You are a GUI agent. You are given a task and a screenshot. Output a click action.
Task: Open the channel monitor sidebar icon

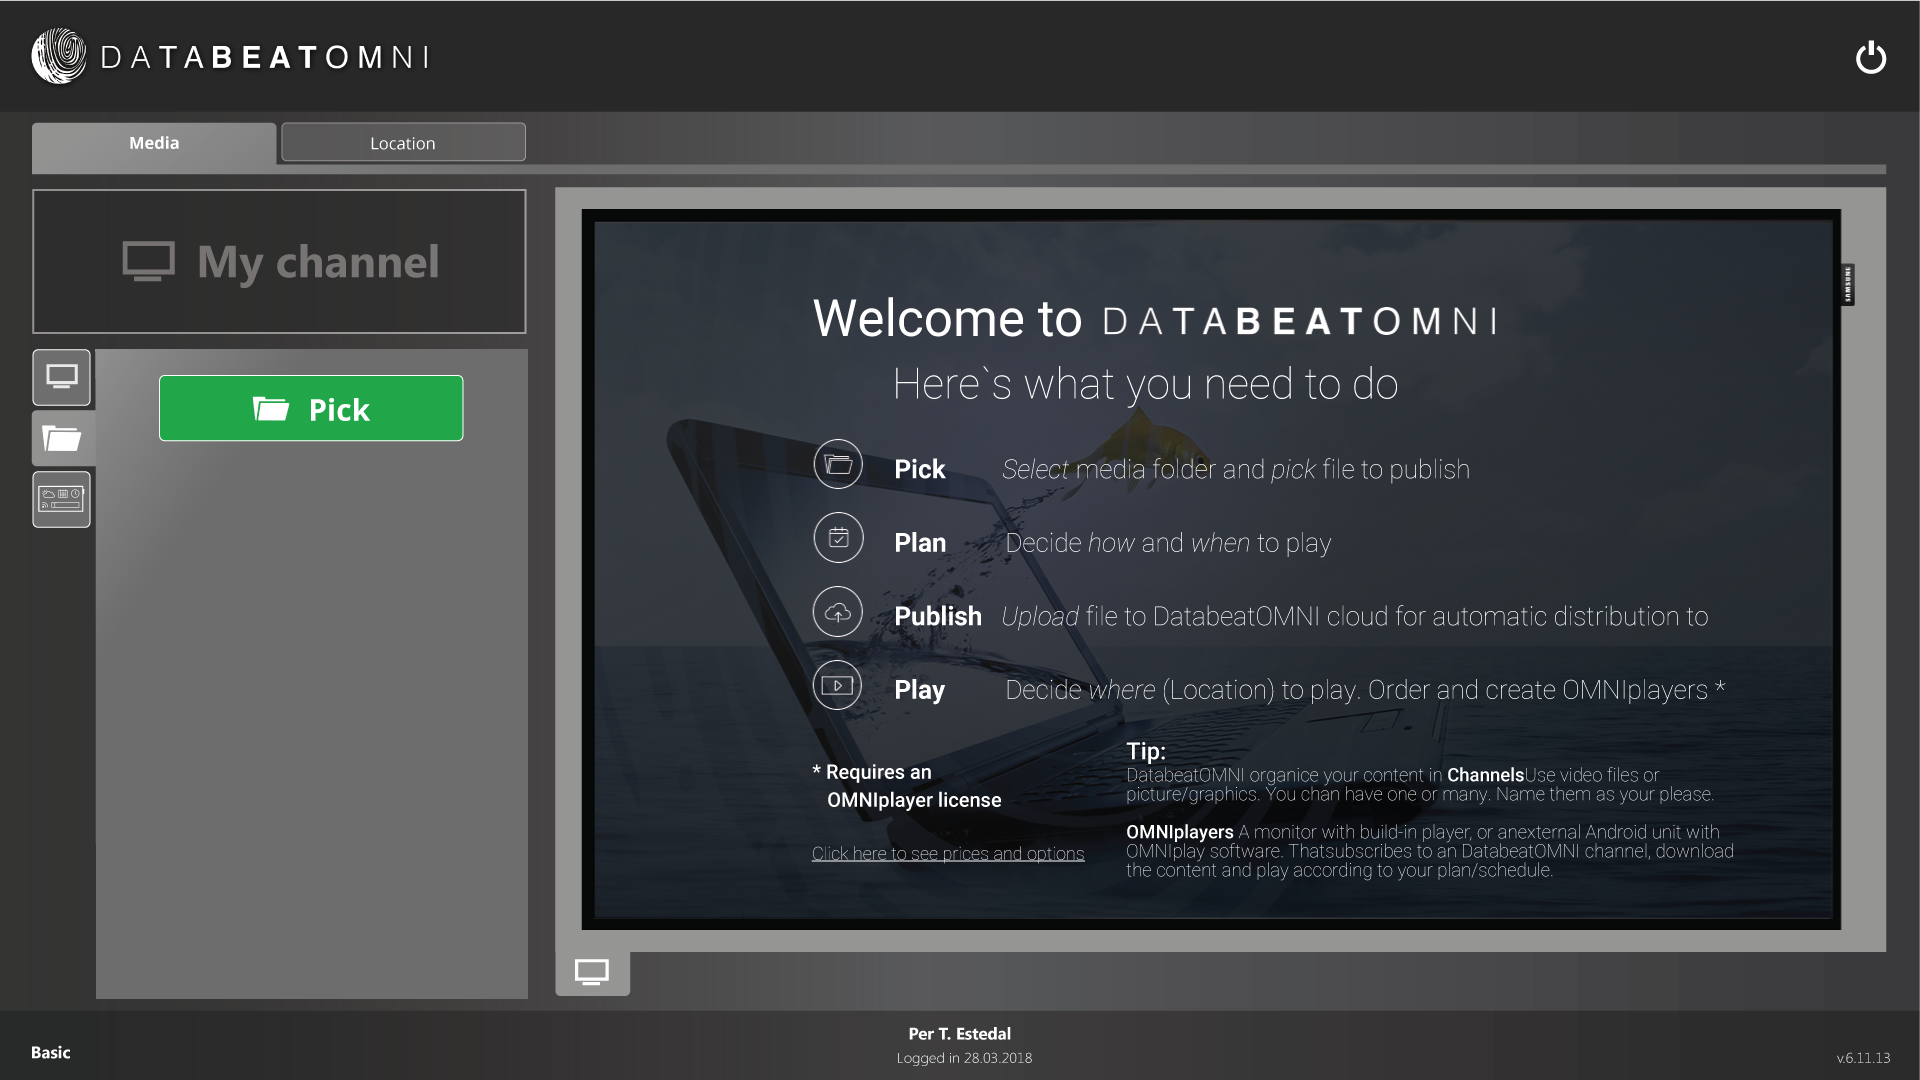point(62,377)
